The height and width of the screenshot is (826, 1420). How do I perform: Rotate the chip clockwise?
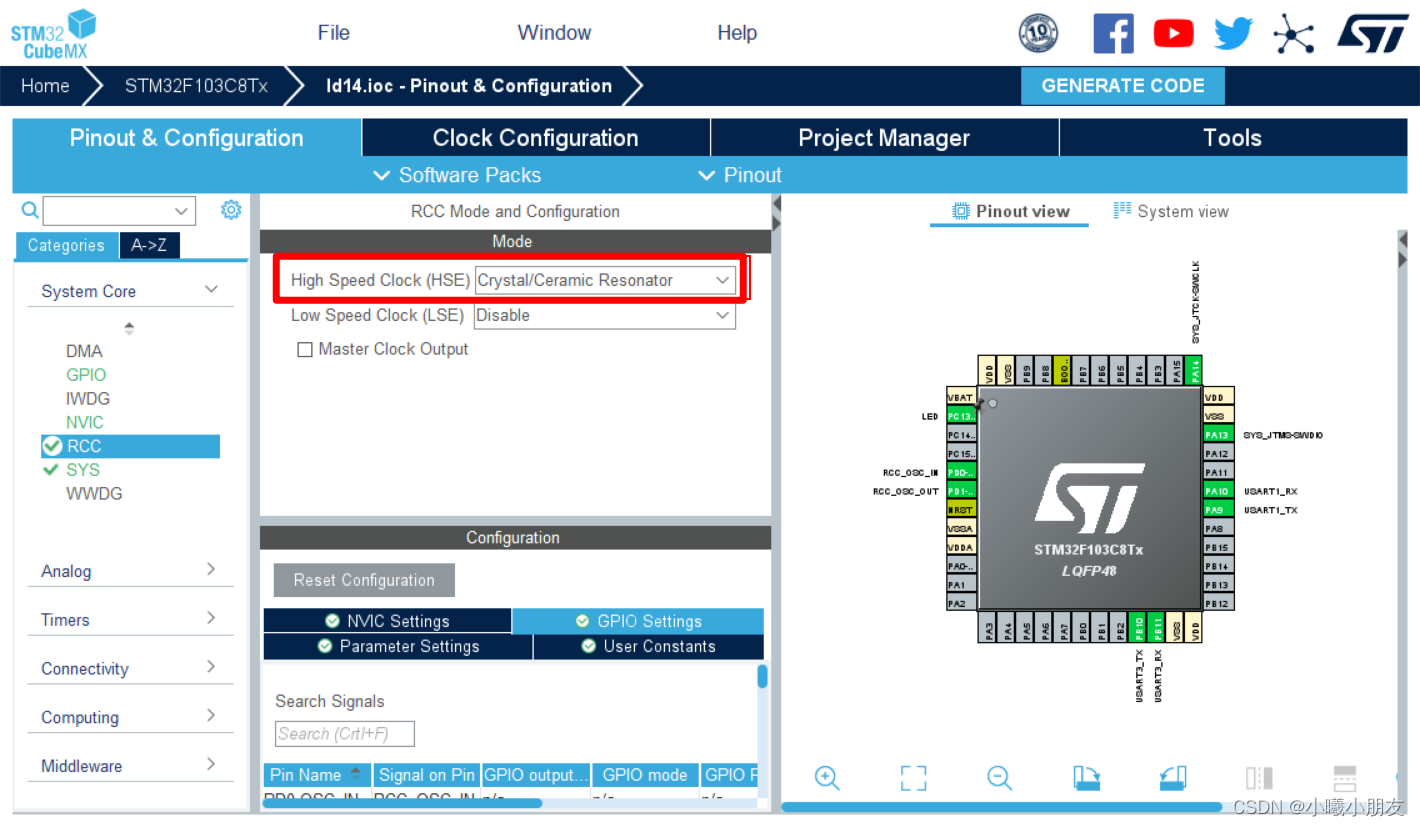[x=1086, y=777]
